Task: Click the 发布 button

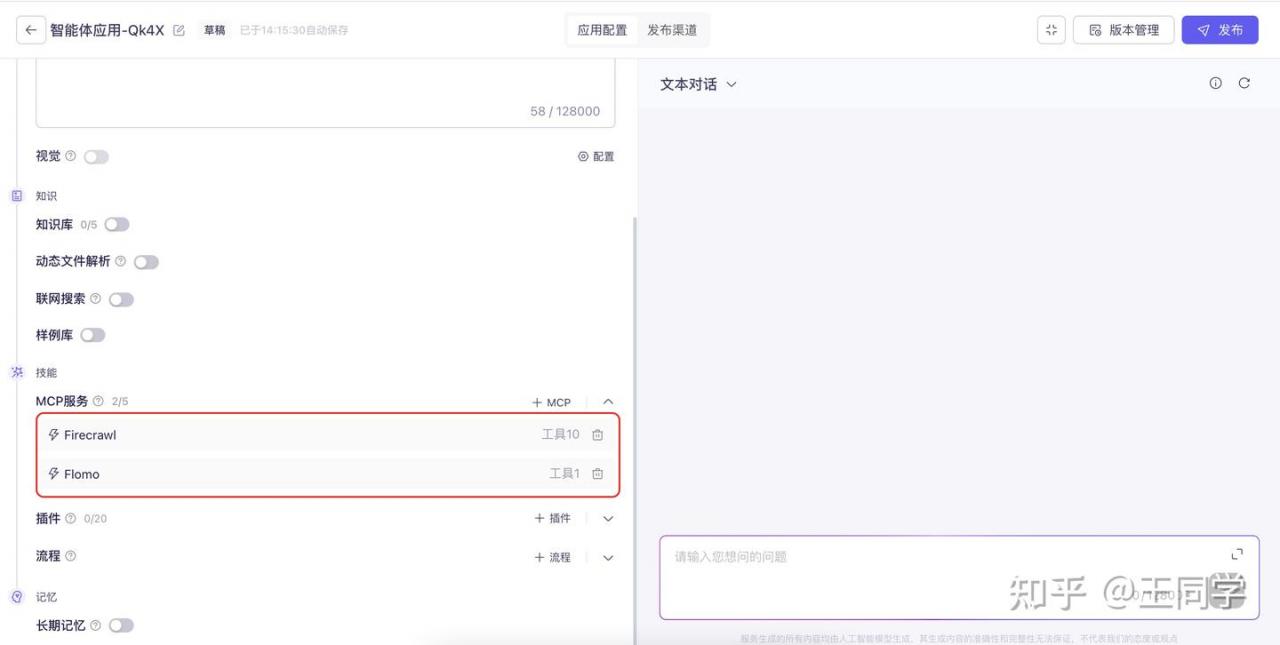Action: [x=1220, y=30]
